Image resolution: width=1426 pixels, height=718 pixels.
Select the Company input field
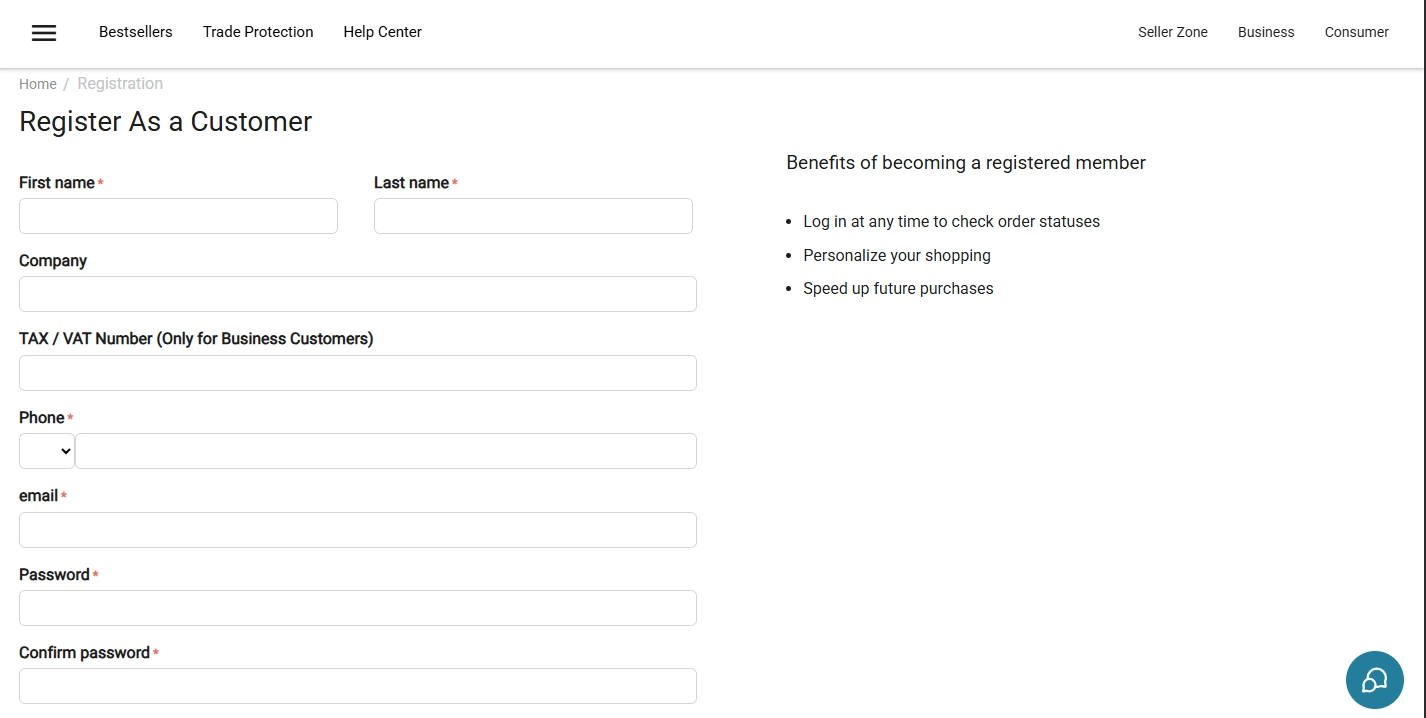[x=357, y=293]
